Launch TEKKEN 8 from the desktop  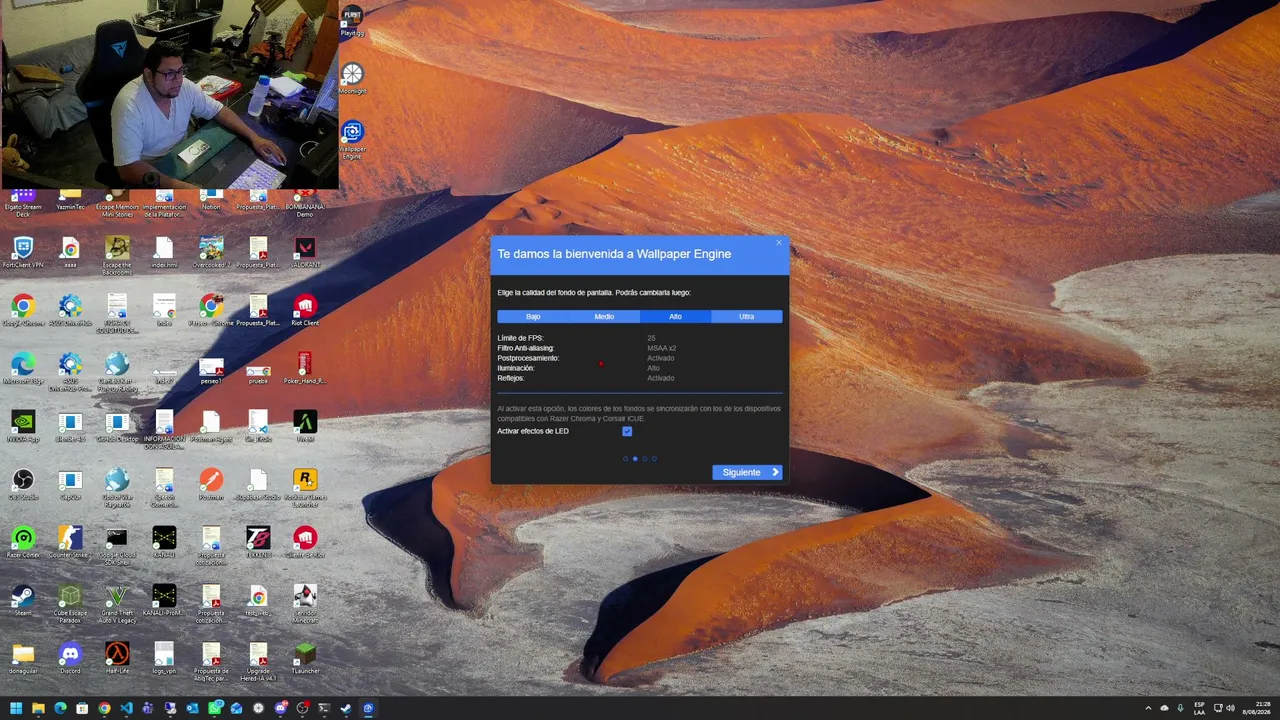click(x=258, y=543)
